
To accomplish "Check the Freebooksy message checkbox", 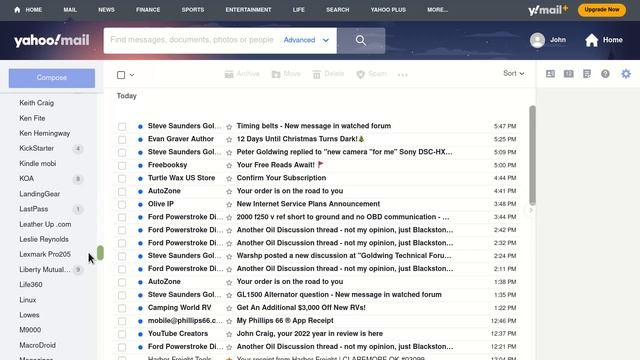I will click(122, 165).
